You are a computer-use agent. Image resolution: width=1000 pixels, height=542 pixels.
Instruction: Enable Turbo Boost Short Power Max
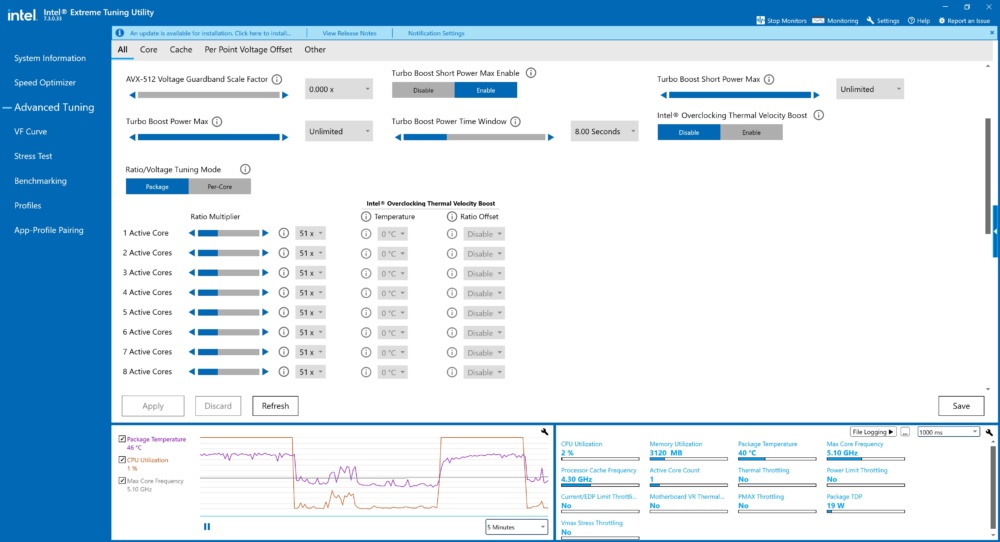486,91
